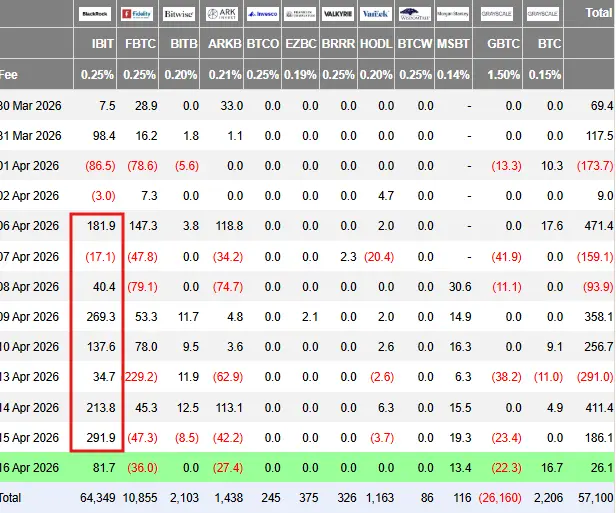Click the 81.7 value in green row
This screenshot has height=513, width=616.
coord(103,468)
